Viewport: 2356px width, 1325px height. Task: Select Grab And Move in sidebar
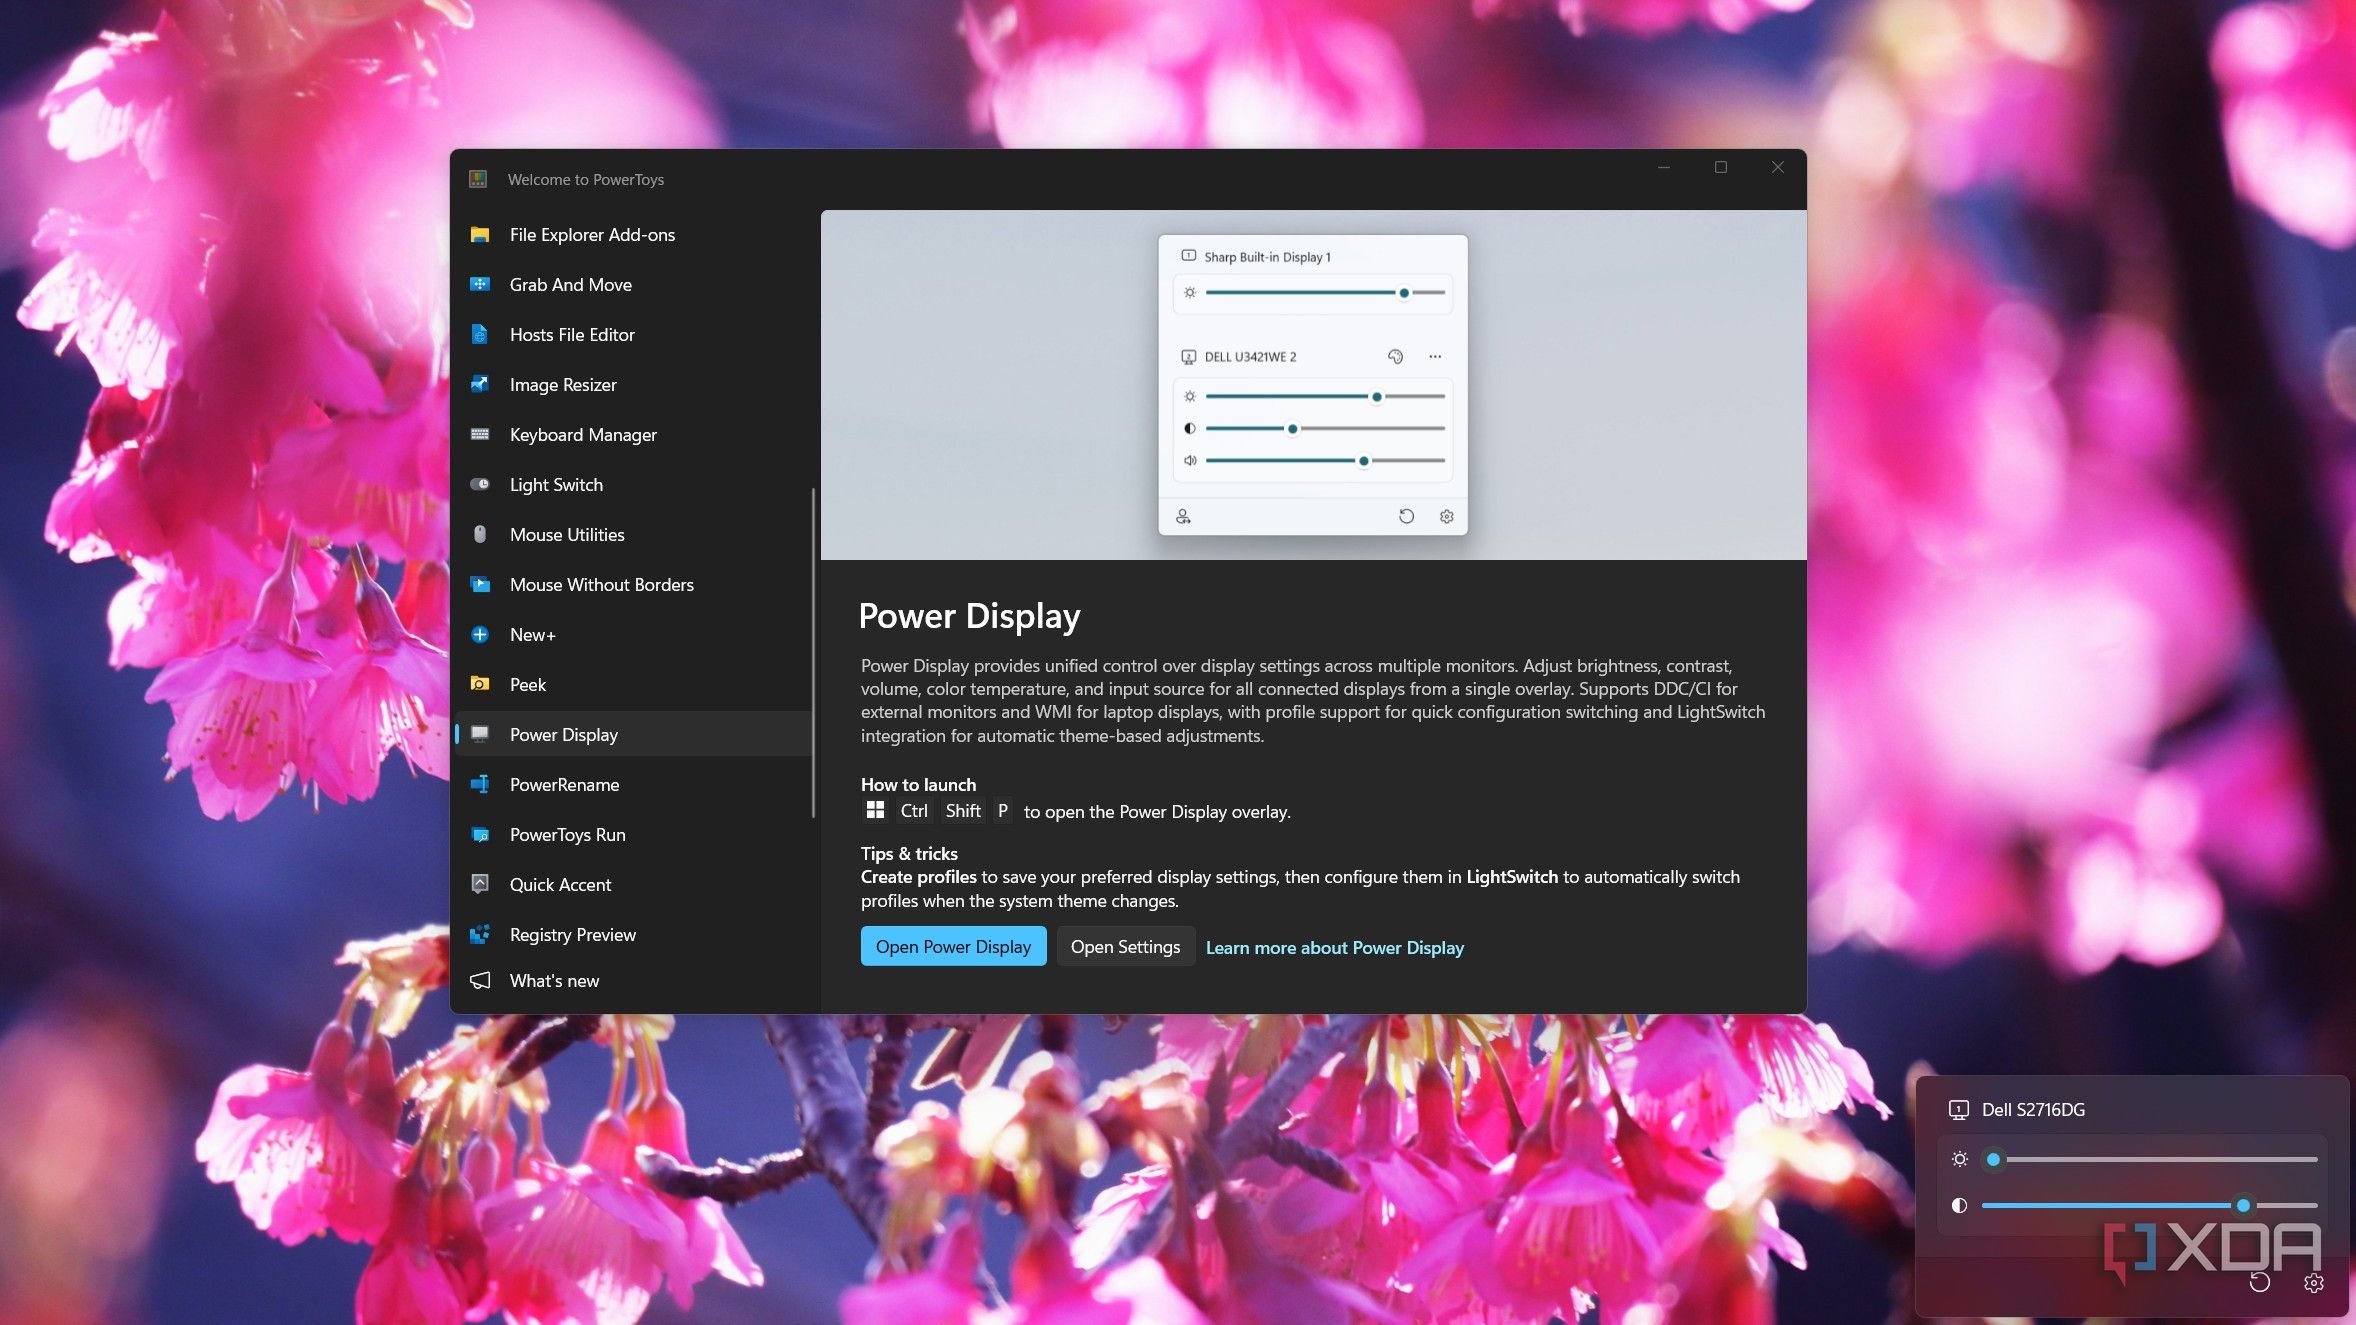(633, 285)
